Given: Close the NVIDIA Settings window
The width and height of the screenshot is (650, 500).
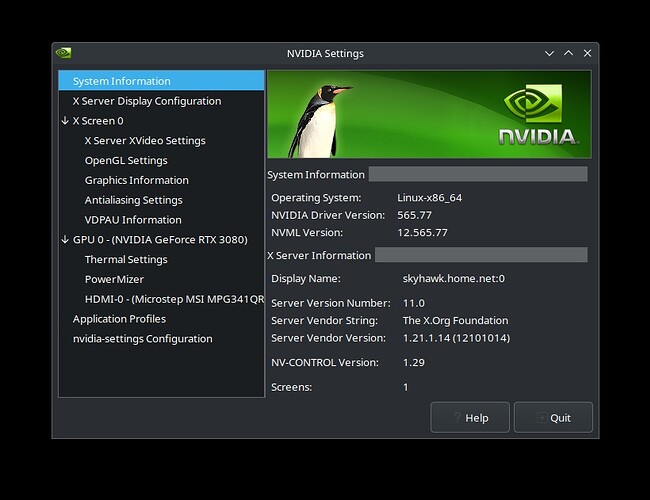Looking at the screenshot, I should coord(587,53).
